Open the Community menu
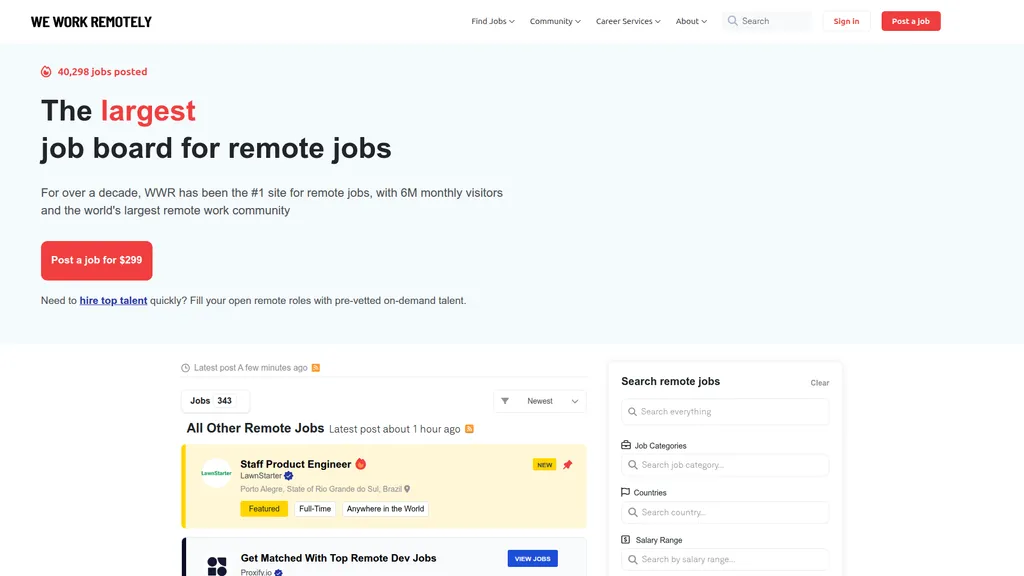This screenshot has width=1024, height=576. 555,21
